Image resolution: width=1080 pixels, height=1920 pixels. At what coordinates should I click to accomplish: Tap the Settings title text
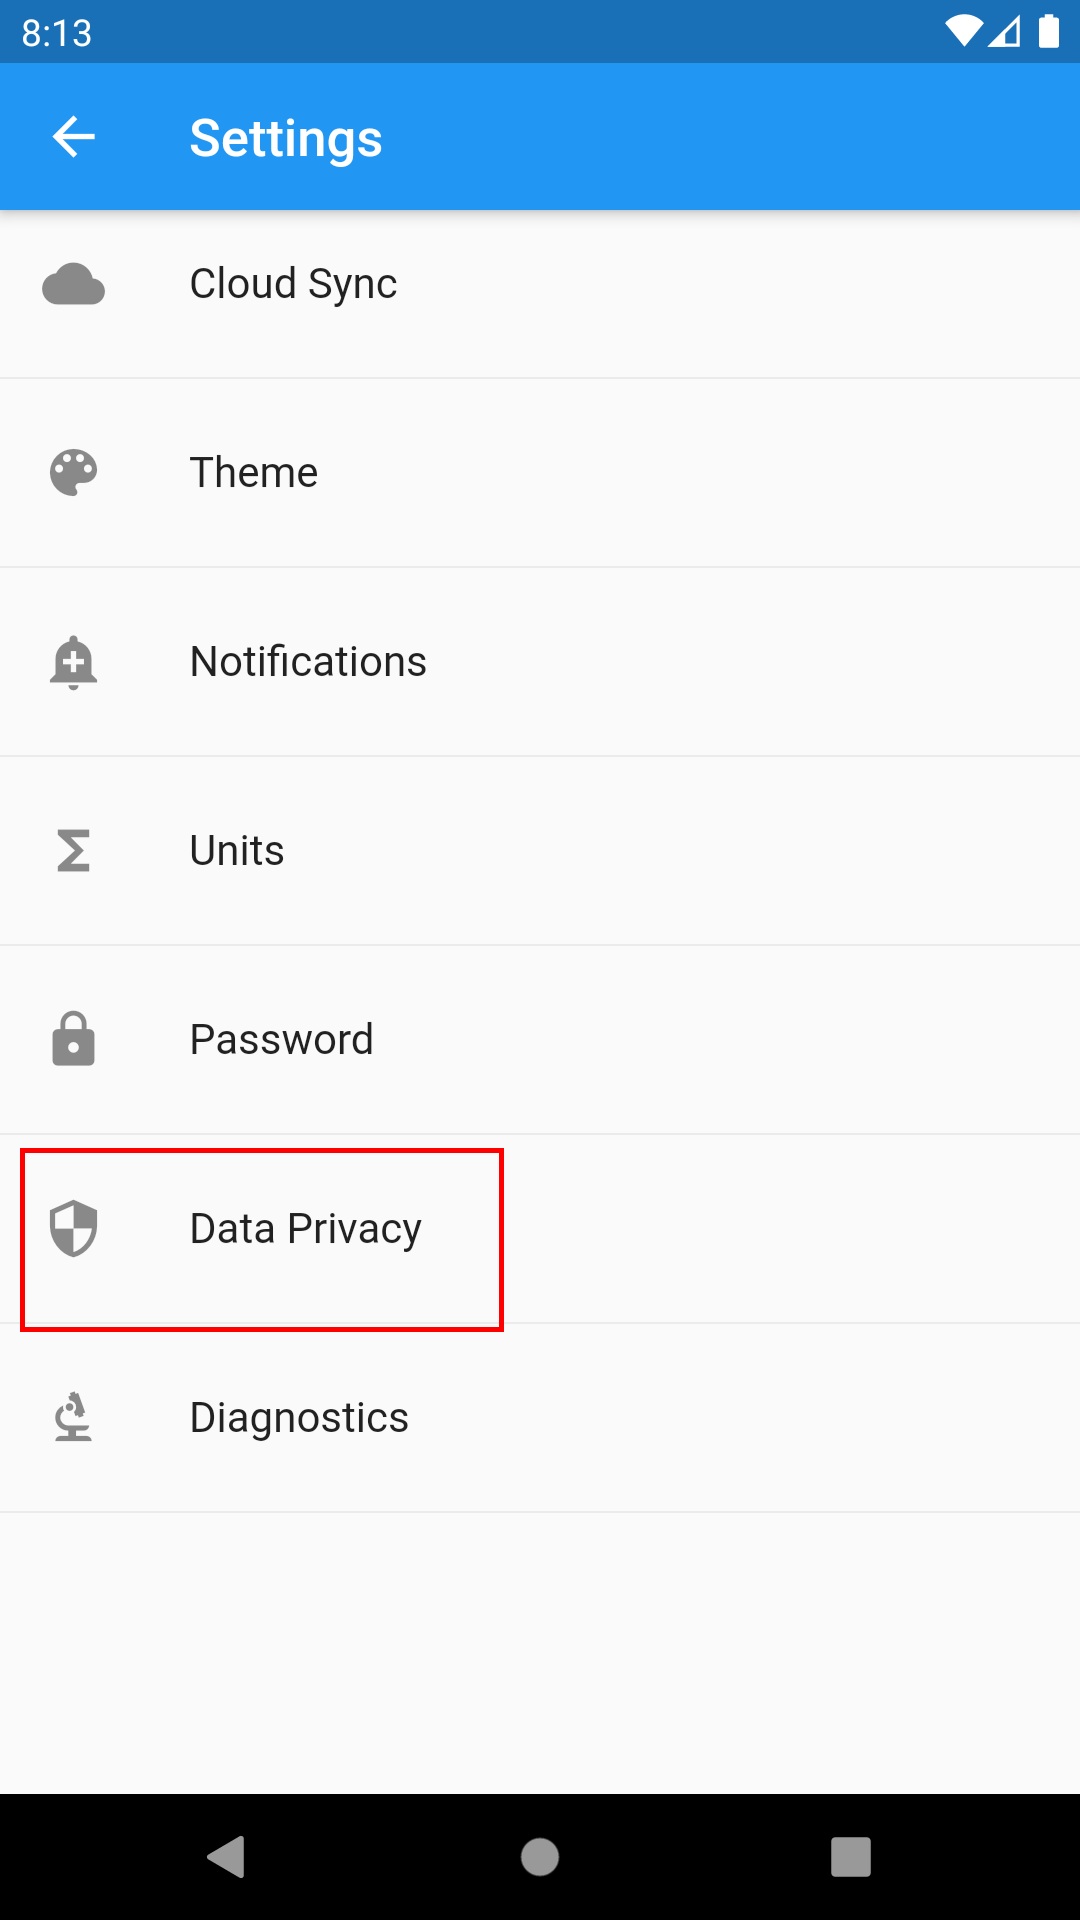(286, 138)
